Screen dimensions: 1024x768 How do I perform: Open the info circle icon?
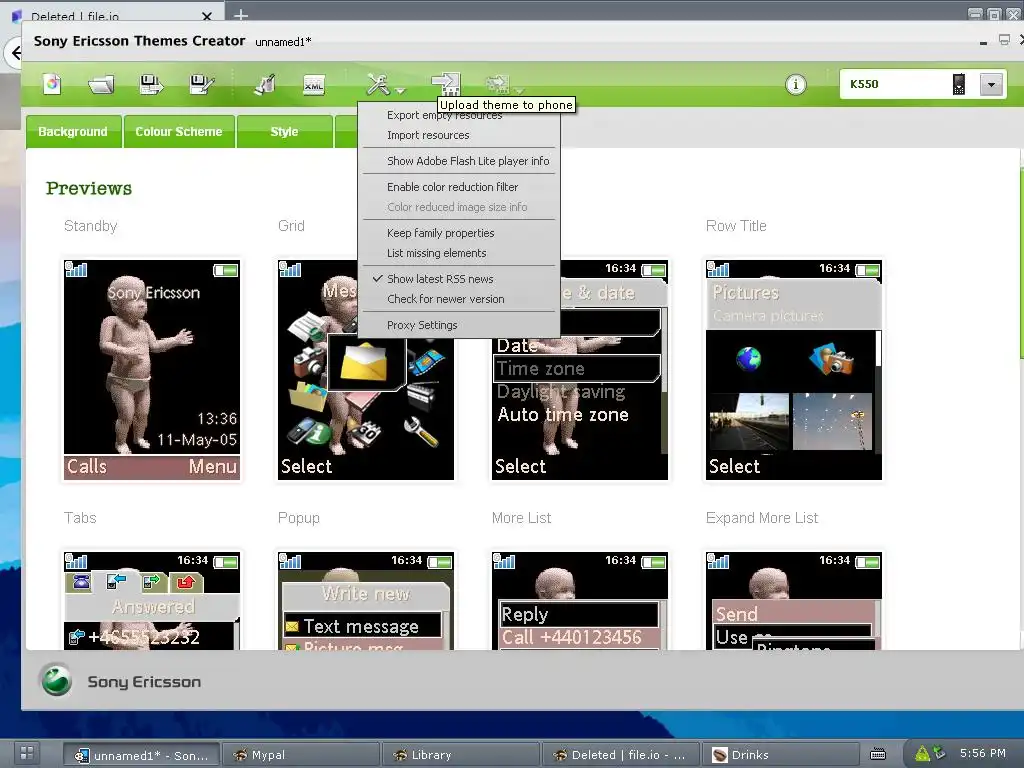pyautogui.click(x=795, y=84)
